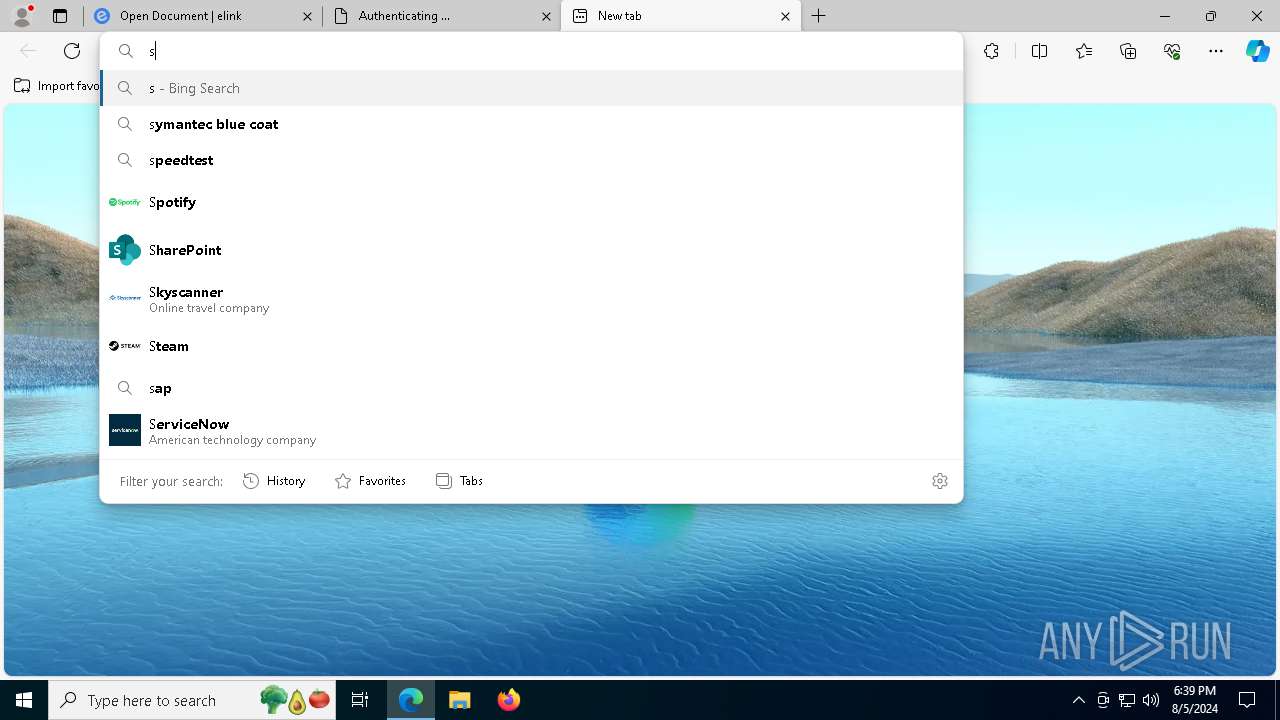The image size is (1280, 720).
Task: Select the SharePoint suggestion
Action: tap(531, 250)
